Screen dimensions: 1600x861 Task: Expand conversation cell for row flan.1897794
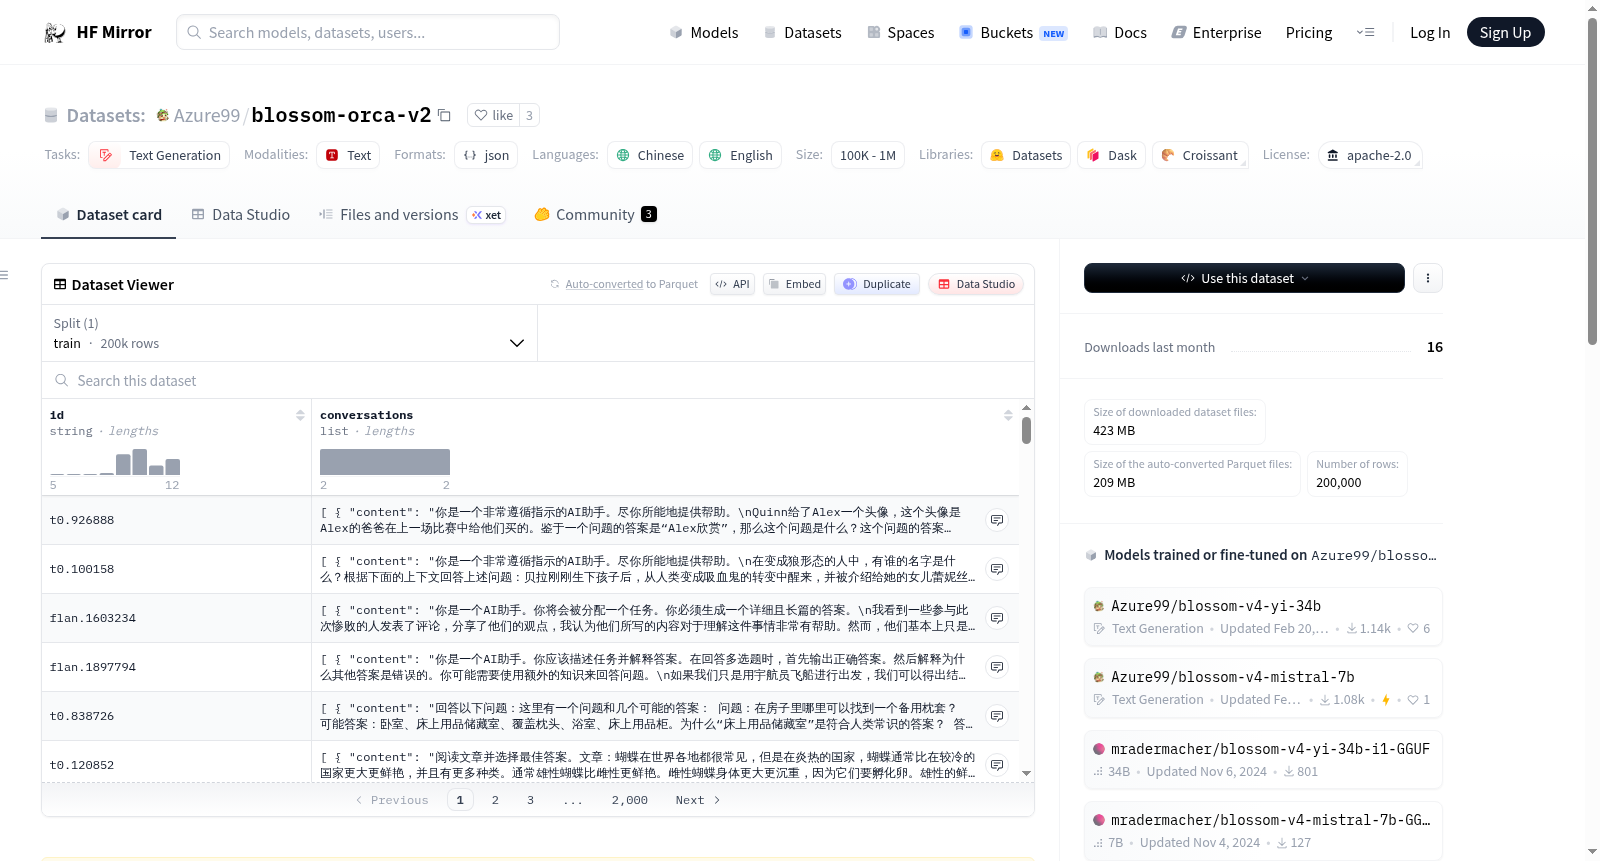(x=997, y=667)
